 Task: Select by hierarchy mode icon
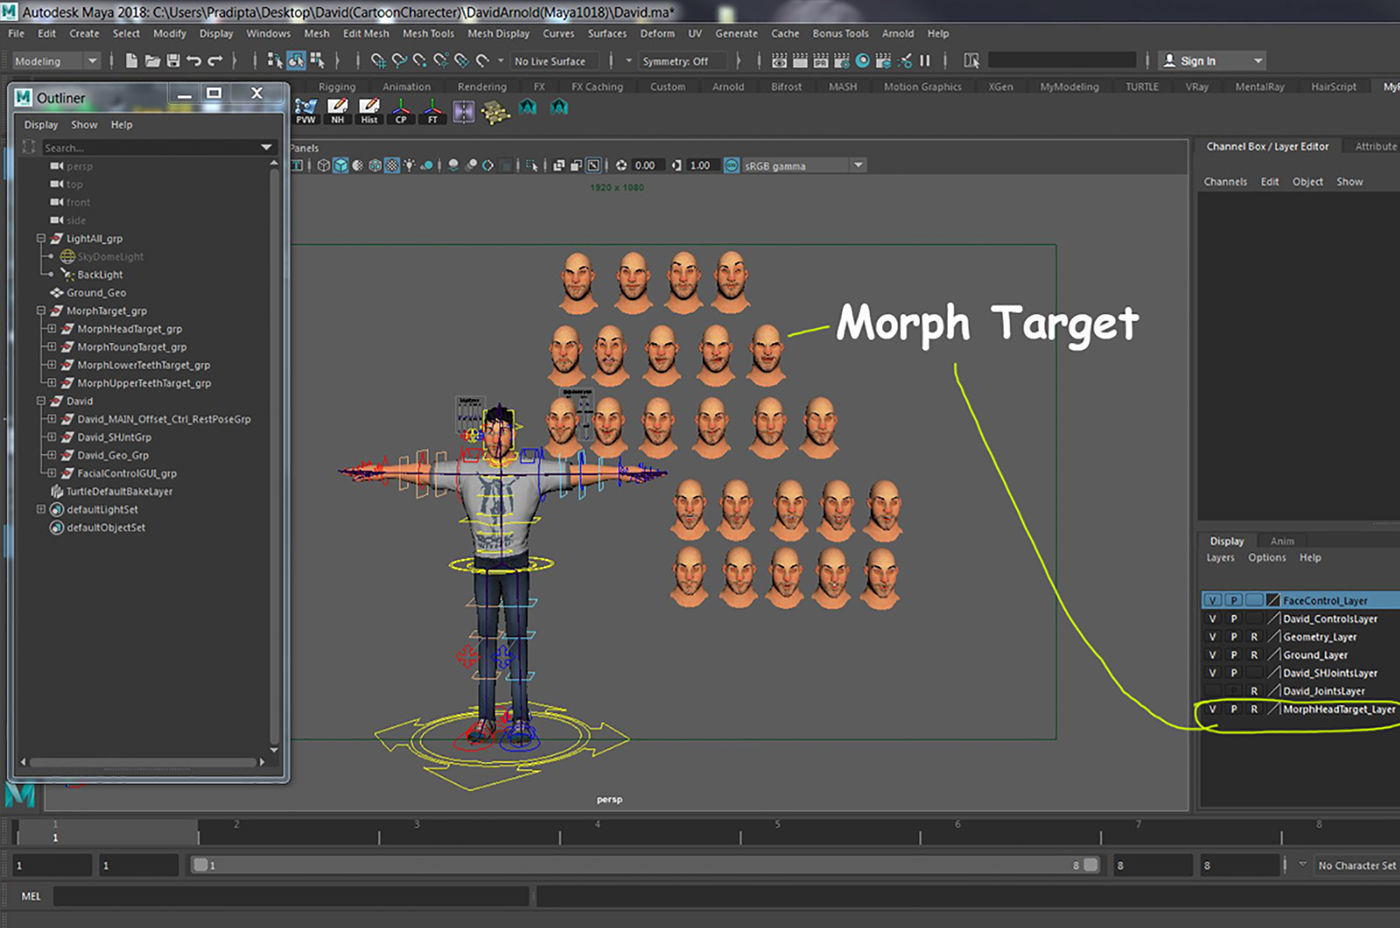pyautogui.click(x=275, y=61)
